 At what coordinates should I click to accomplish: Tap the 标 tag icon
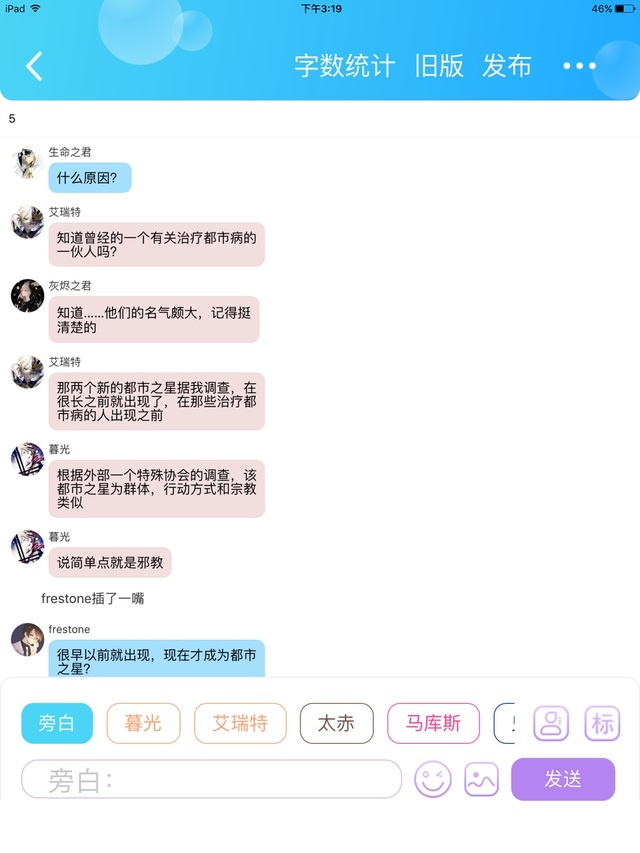point(602,723)
